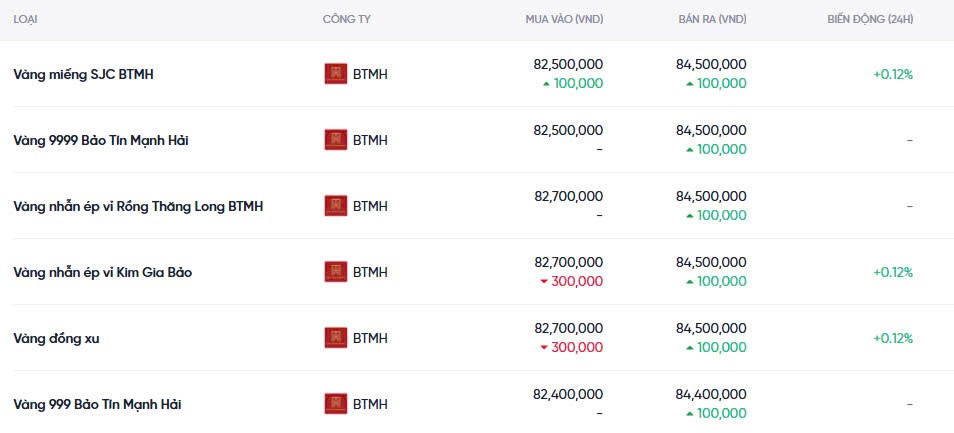Click BTMH logo in Rồng Thăng Long row
Viewport: 954px width, 433px height.
pyautogui.click(x=336, y=206)
